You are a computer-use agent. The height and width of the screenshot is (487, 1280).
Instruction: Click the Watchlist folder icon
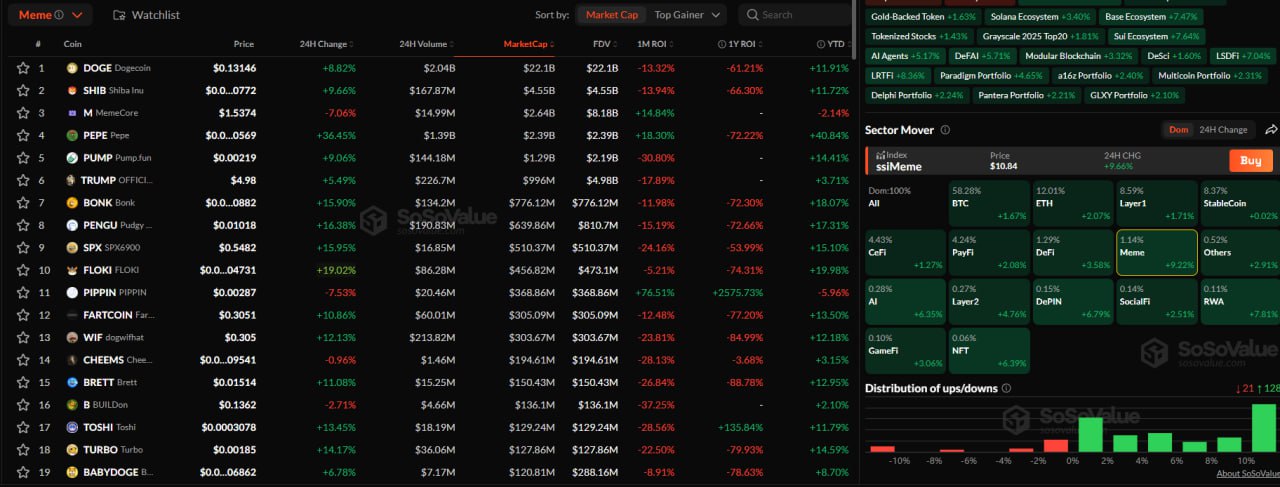pos(120,15)
